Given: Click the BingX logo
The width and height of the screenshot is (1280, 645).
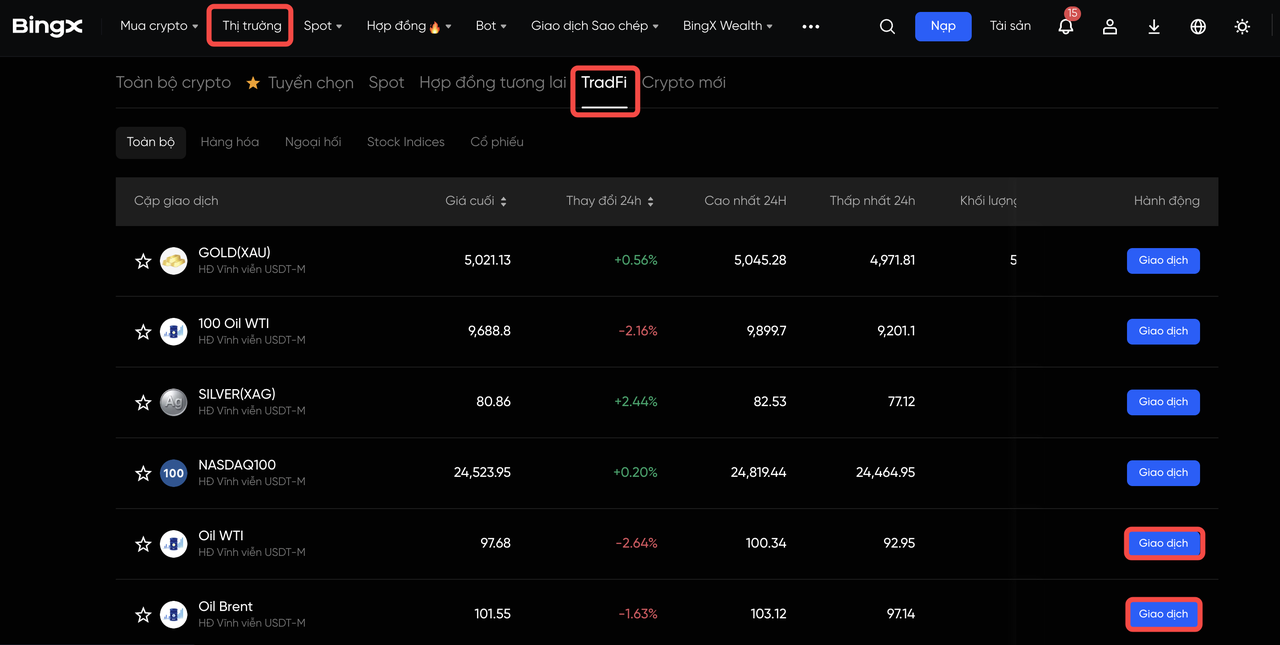Looking at the screenshot, I should click(x=48, y=26).
